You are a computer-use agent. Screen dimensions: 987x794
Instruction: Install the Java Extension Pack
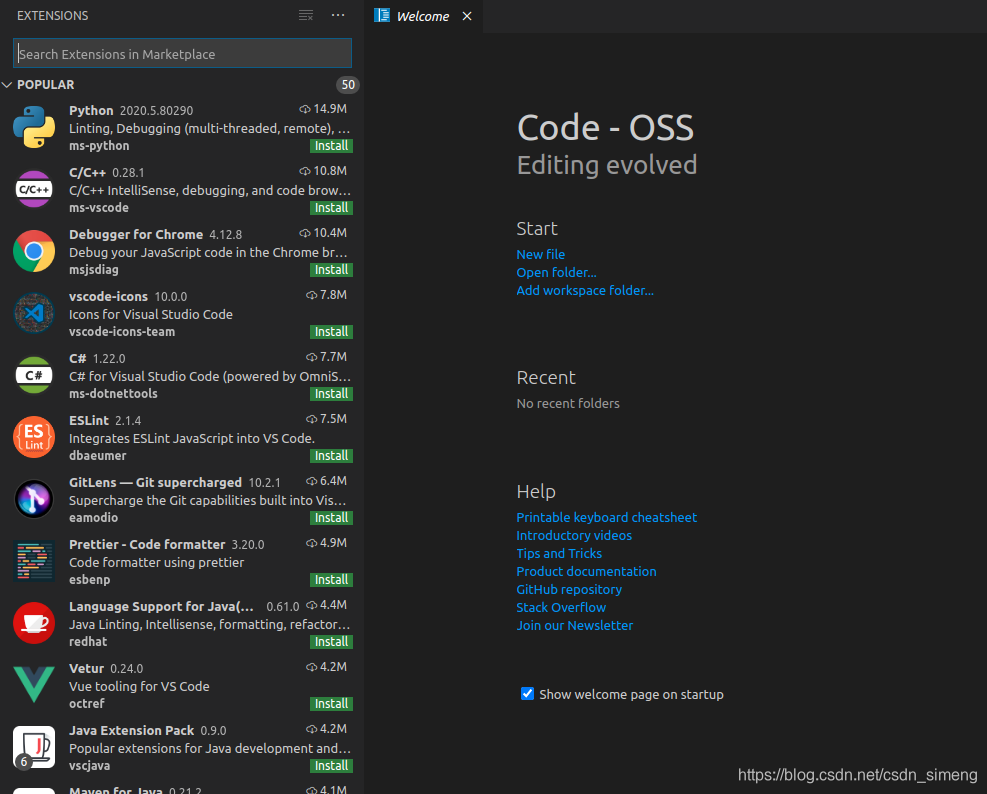tap(331, 766)
